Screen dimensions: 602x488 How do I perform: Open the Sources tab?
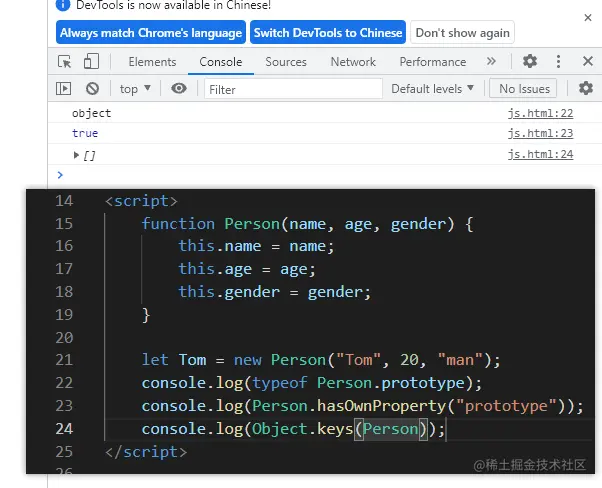tap(286, 62)
